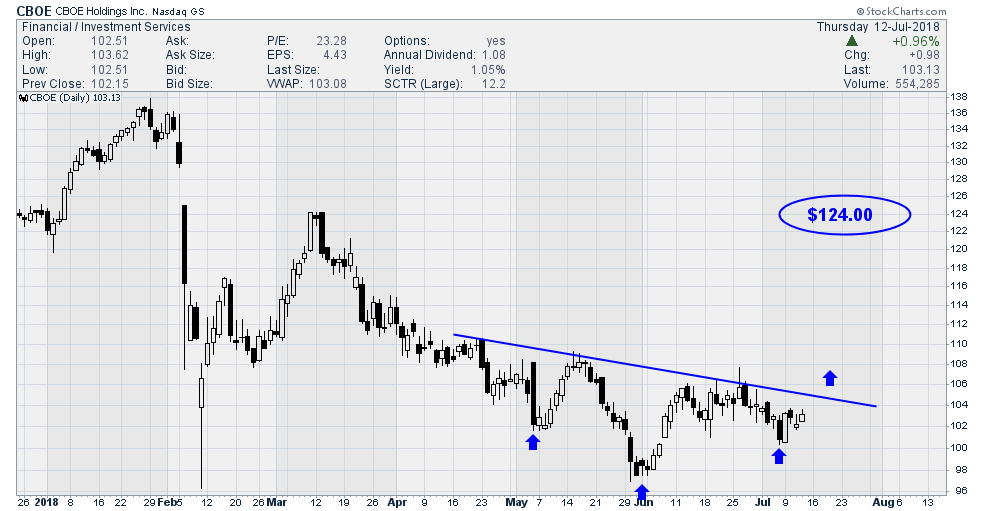990x511 pixels.
Task: Click the date Thursday 12-Jul-2018
Action: (878, 27)
